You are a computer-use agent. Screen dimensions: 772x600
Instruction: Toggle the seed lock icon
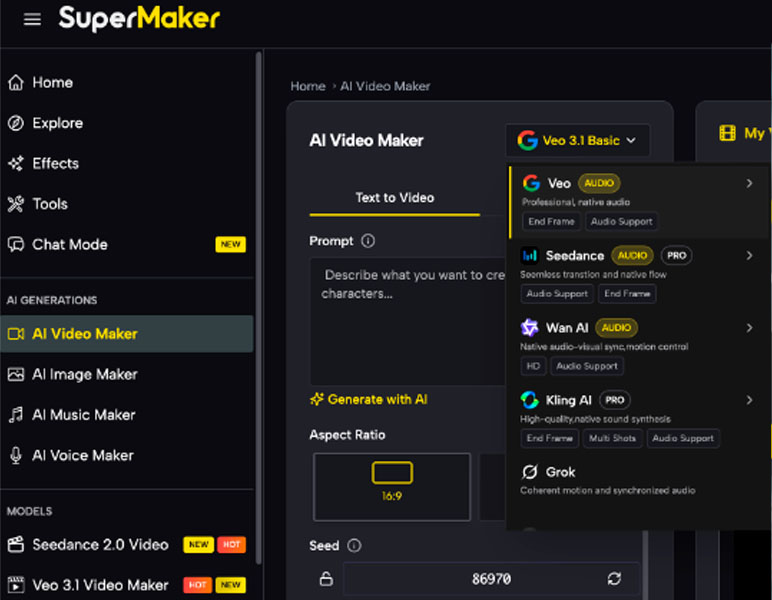tap(326, 578)
